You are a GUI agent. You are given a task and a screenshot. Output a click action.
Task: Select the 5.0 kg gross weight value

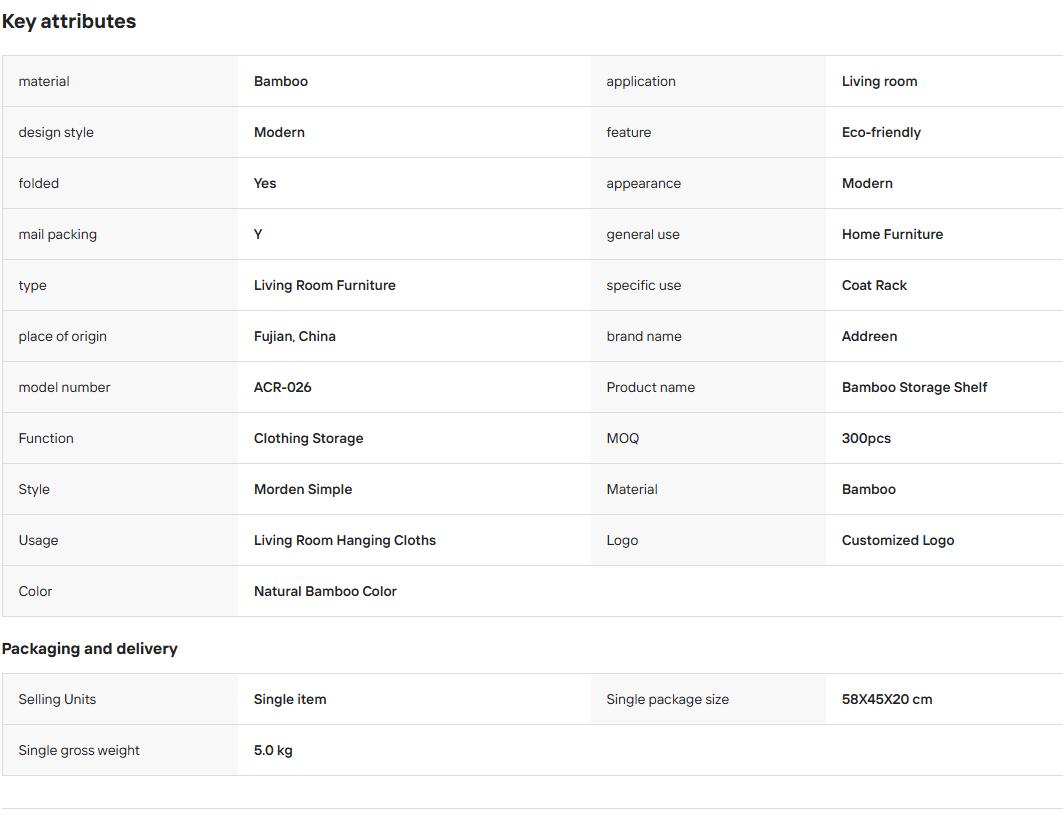point(273,750)
